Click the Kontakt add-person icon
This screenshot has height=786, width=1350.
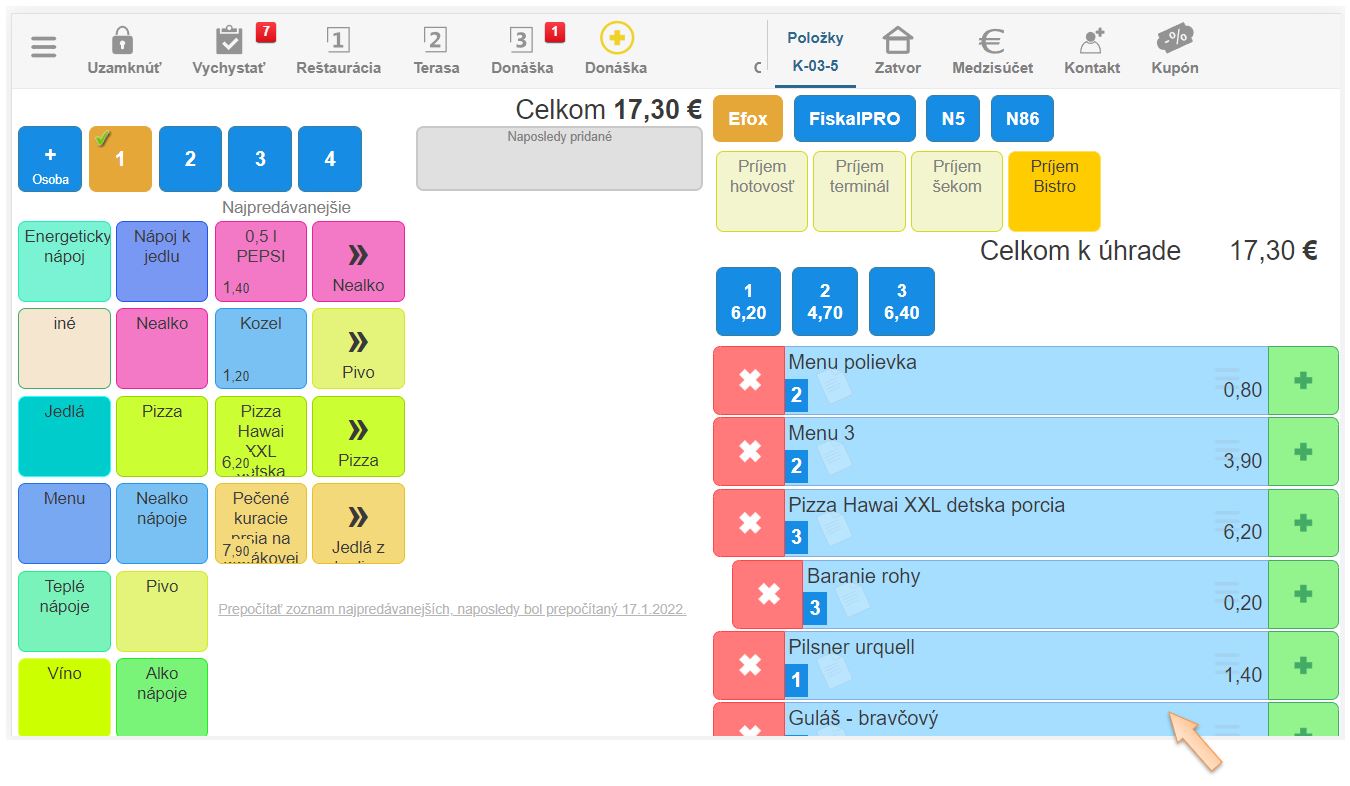click(1091, 42)
